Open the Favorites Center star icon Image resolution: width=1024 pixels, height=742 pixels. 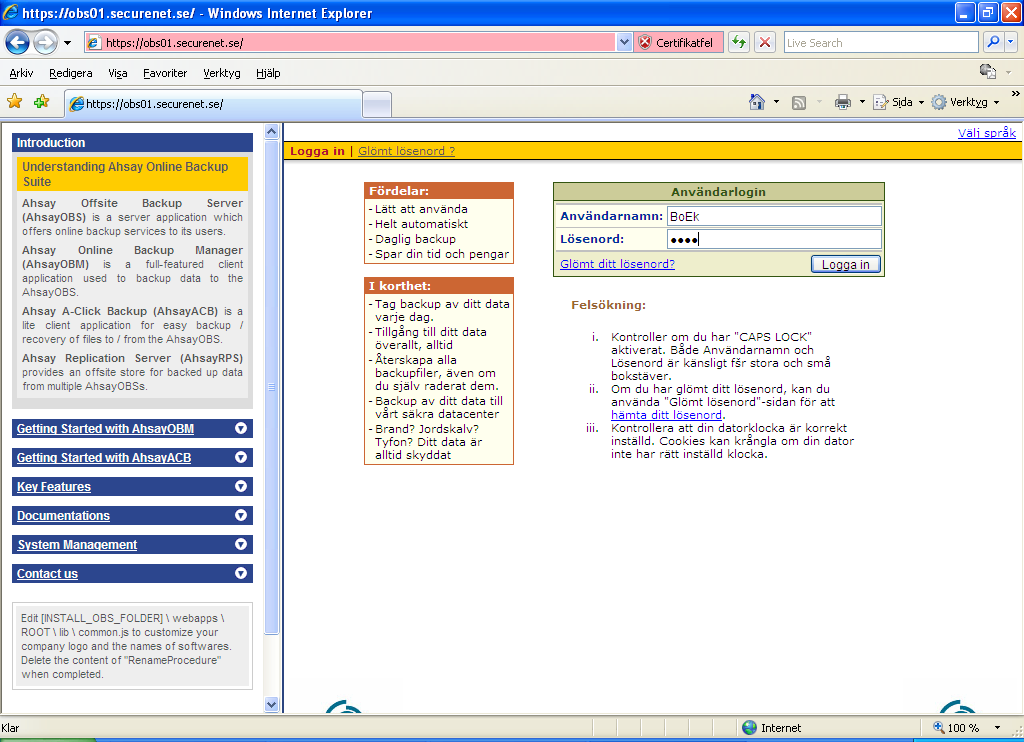click(14, 102)
